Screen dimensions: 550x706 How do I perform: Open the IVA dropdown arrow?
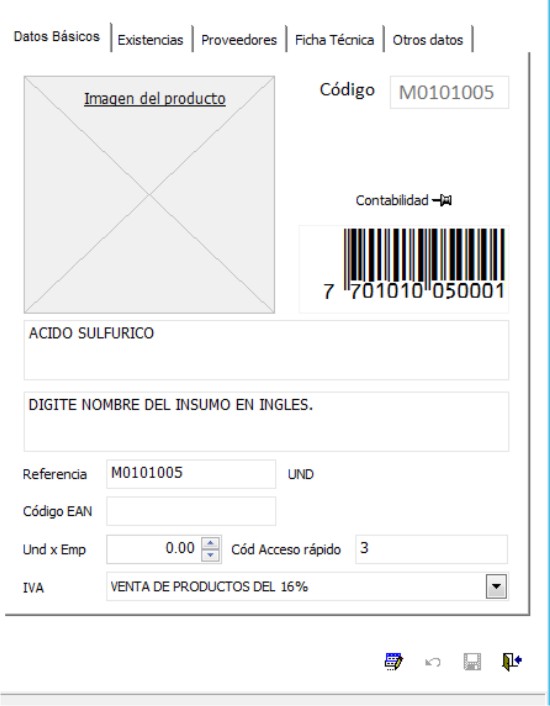496,586
